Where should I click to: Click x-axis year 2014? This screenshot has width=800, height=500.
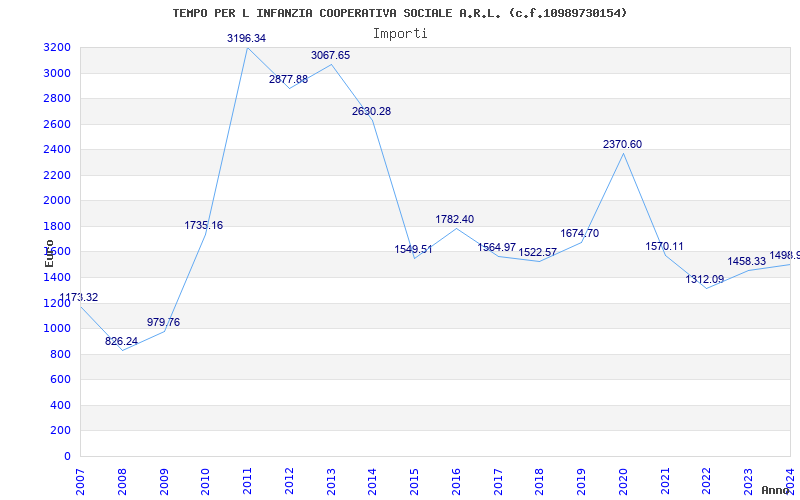(x=373, y=482)
